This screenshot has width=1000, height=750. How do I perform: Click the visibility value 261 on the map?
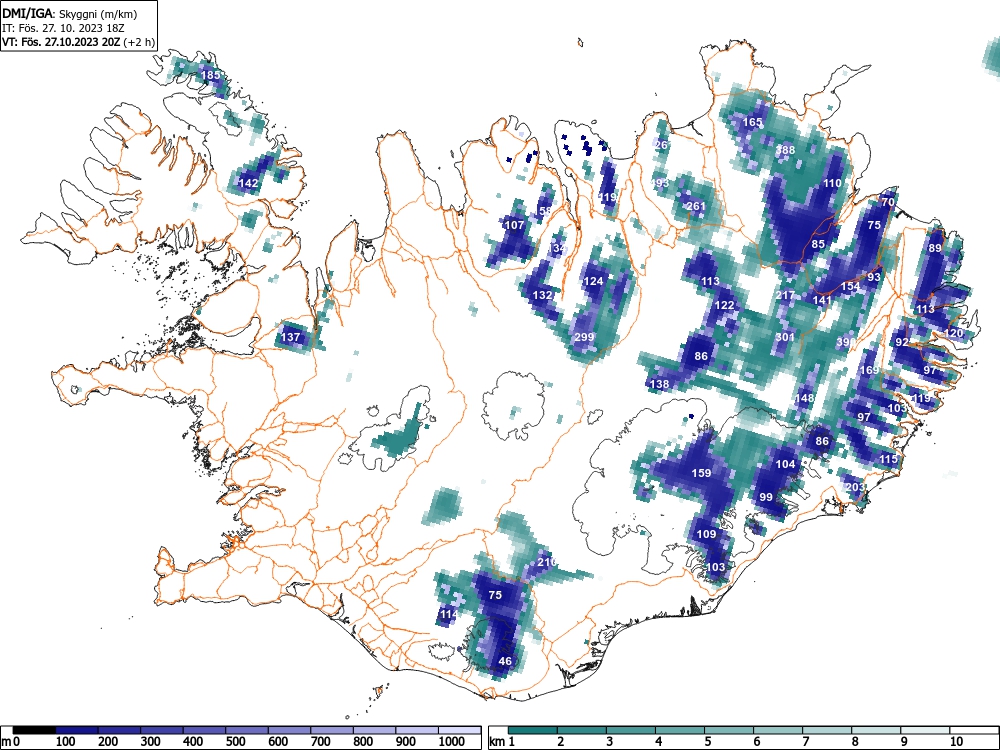point(696,206)
